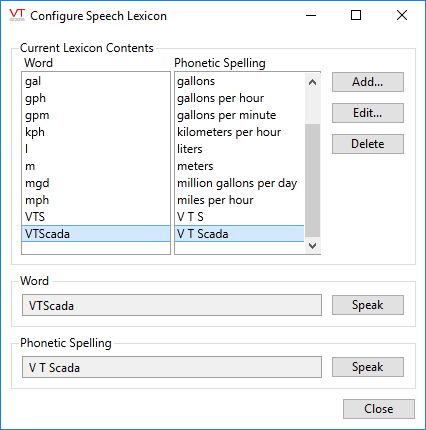This screenshot has height=430, width=426.
Task: Click the Phonetic Spelling field showing V T Scada
Action: [172, 367]
